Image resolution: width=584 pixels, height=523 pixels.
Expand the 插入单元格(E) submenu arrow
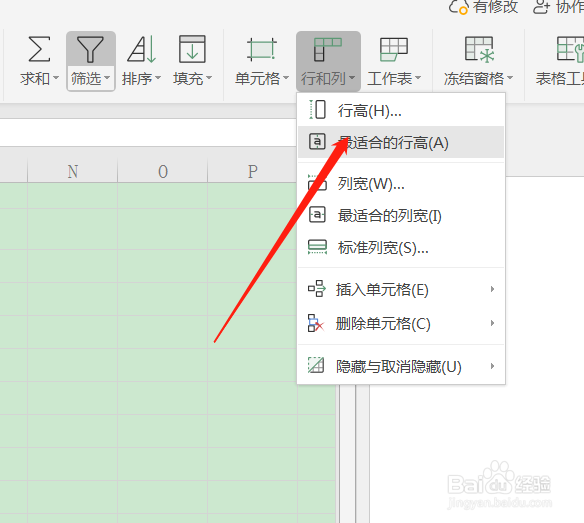[492, 289]
